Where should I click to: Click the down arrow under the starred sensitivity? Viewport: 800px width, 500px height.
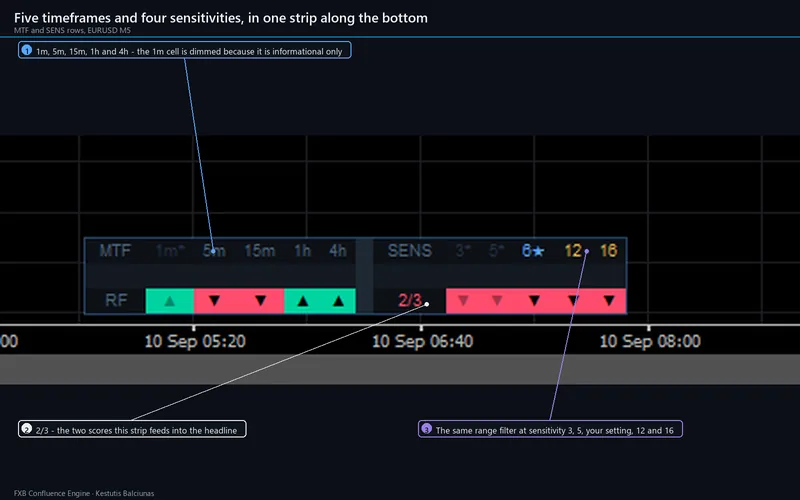[534, 301]
